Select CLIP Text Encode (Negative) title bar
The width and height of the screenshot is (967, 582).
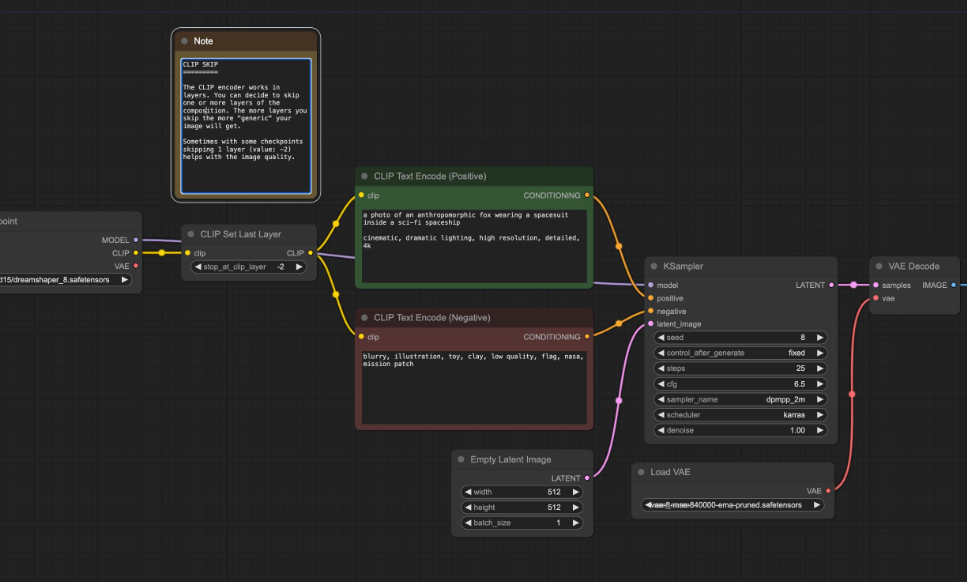pyautogui.click(x=474, y=318)
